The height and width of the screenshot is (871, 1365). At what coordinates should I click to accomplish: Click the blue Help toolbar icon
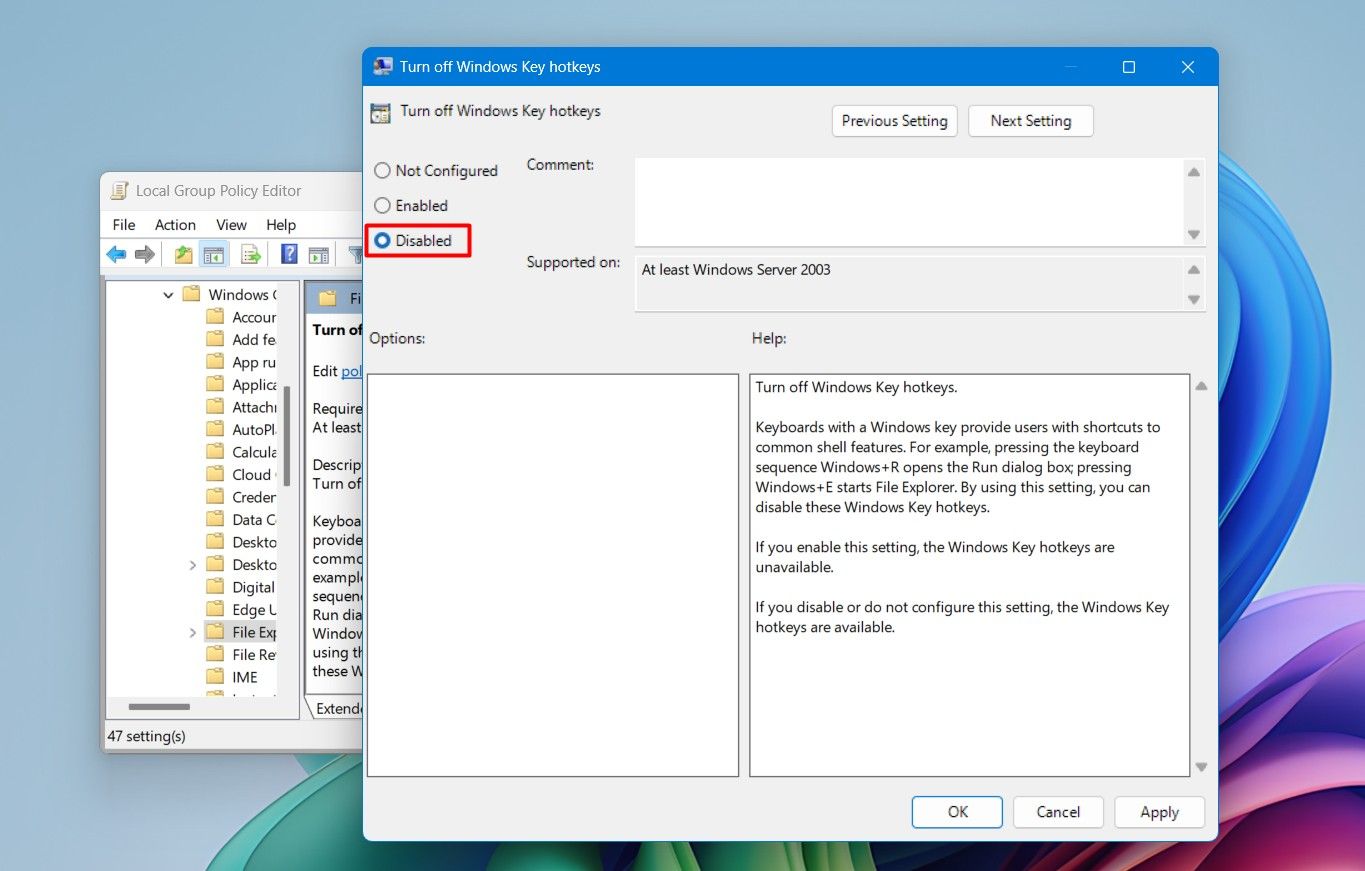coord(289,255)
